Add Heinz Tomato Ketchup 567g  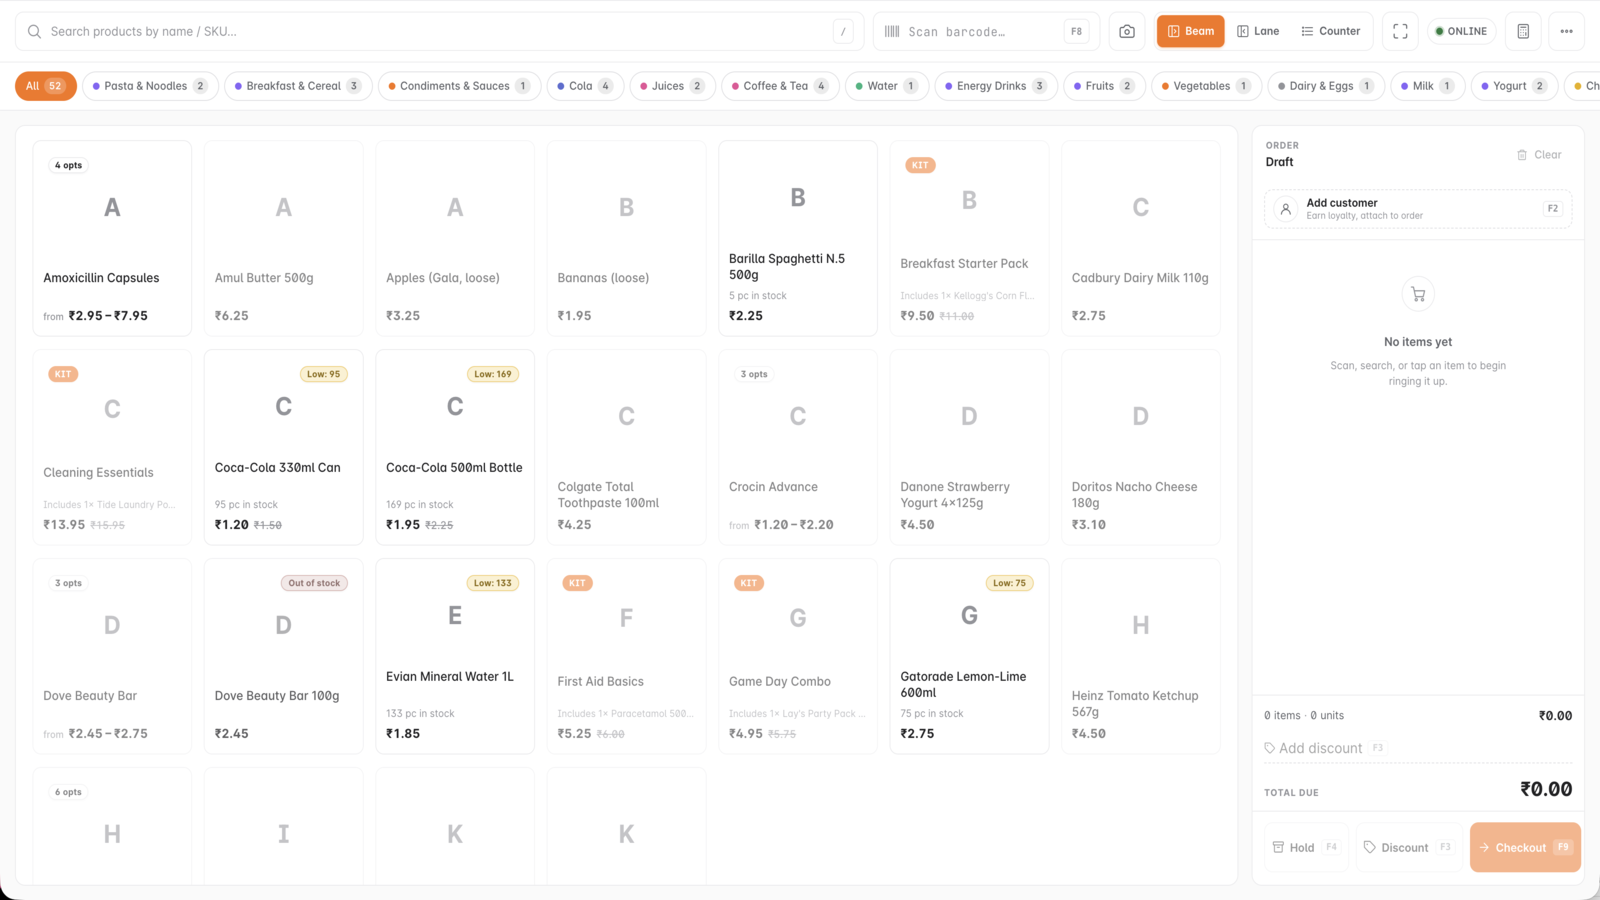point(1141,656)
